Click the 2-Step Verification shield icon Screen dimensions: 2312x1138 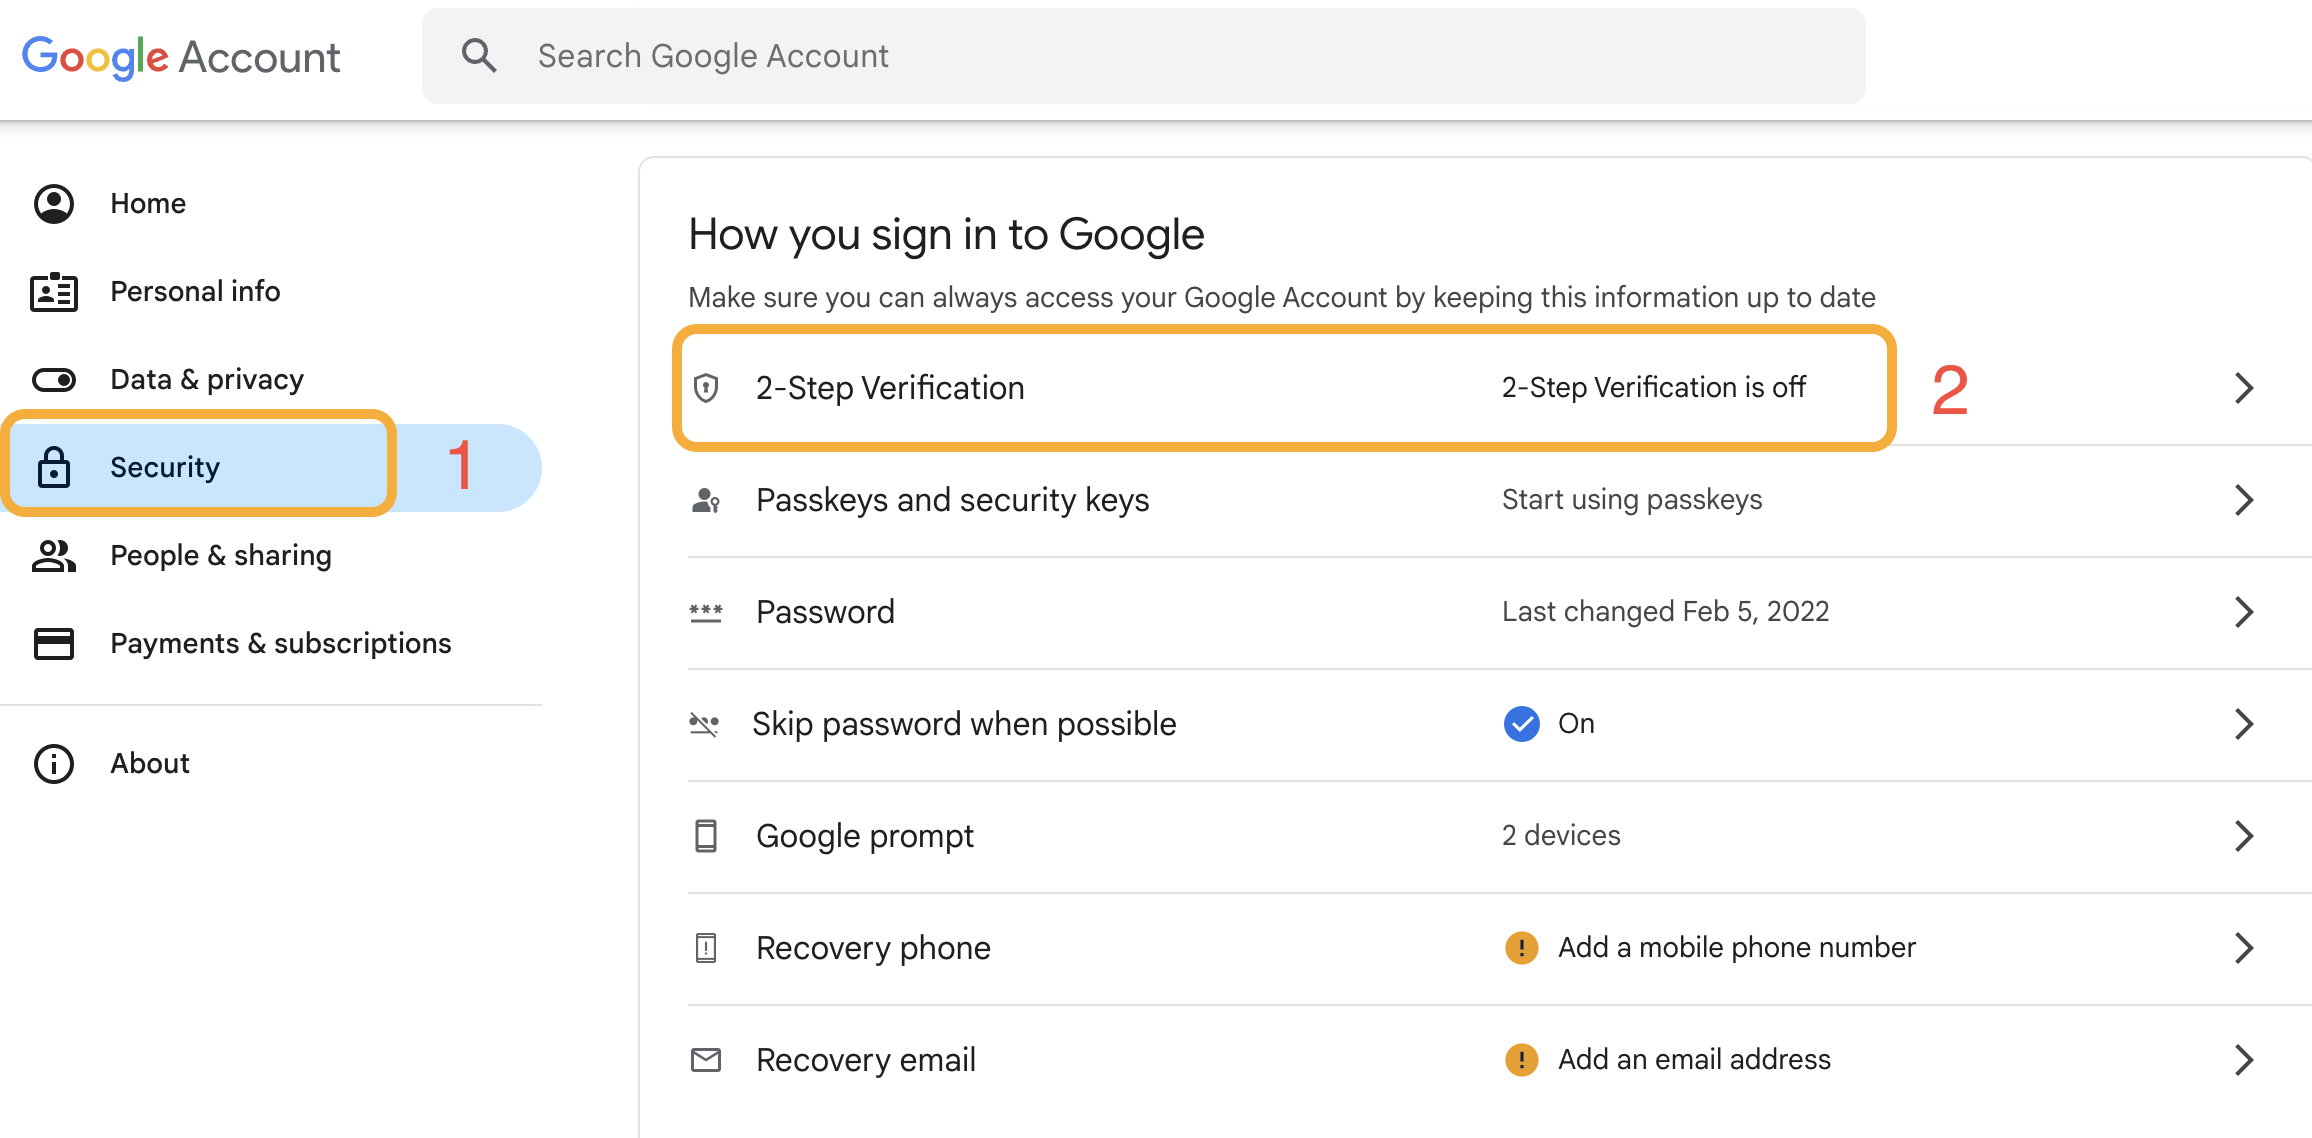(706, 388)
